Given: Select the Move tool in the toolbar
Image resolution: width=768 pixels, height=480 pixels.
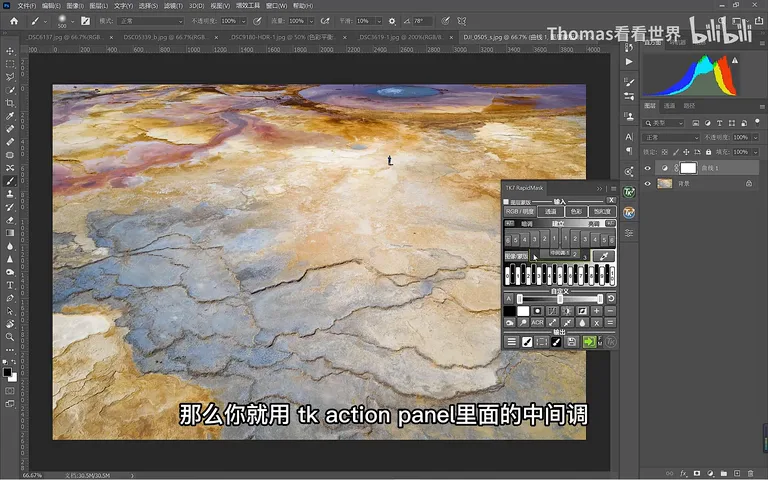Looking at the screenshot, I should (x=10, y=51).
